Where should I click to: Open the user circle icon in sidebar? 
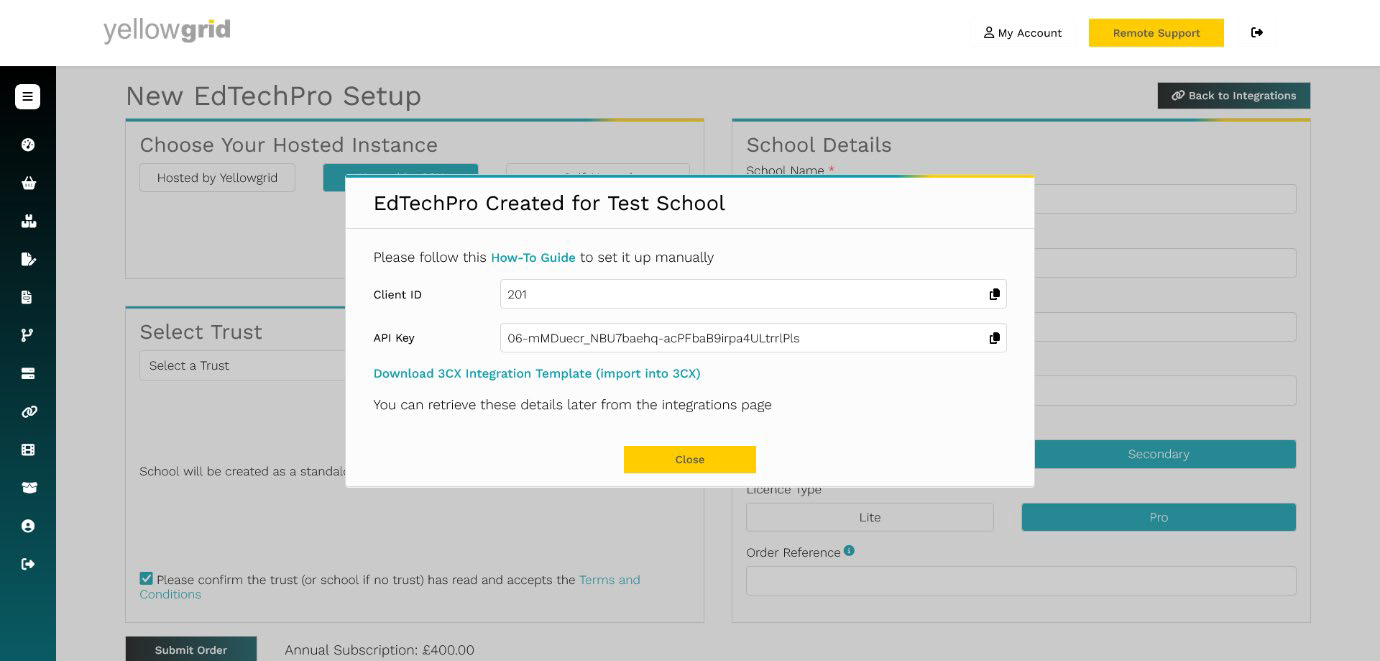(x=28, y=526)
